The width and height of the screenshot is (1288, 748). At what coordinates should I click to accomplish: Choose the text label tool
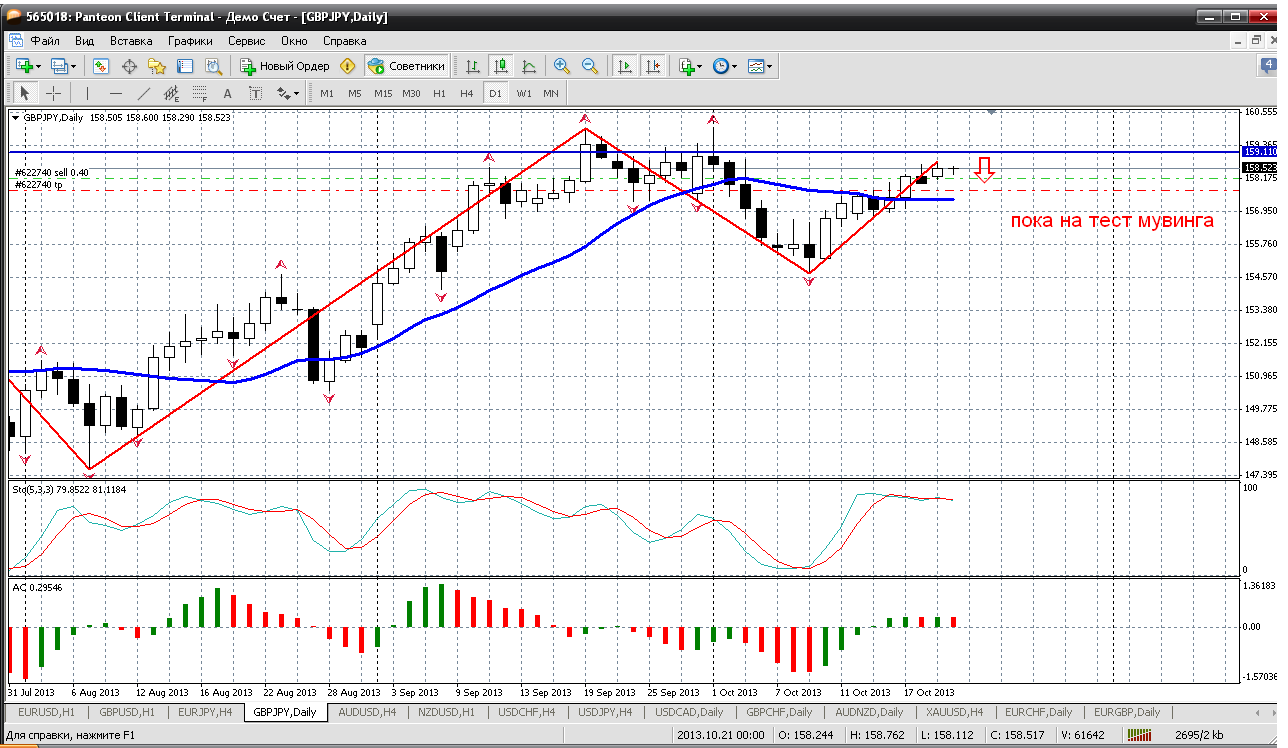click(227, 93)
